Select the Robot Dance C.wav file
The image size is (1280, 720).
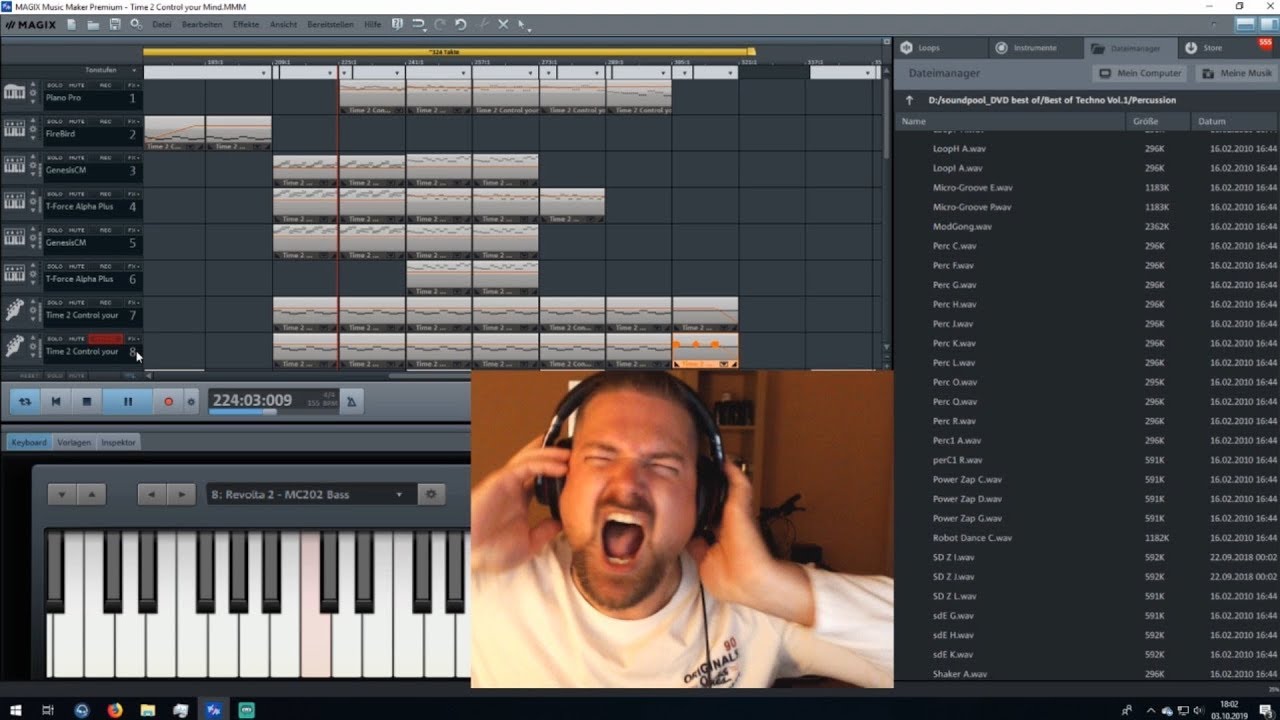[972, 538]
